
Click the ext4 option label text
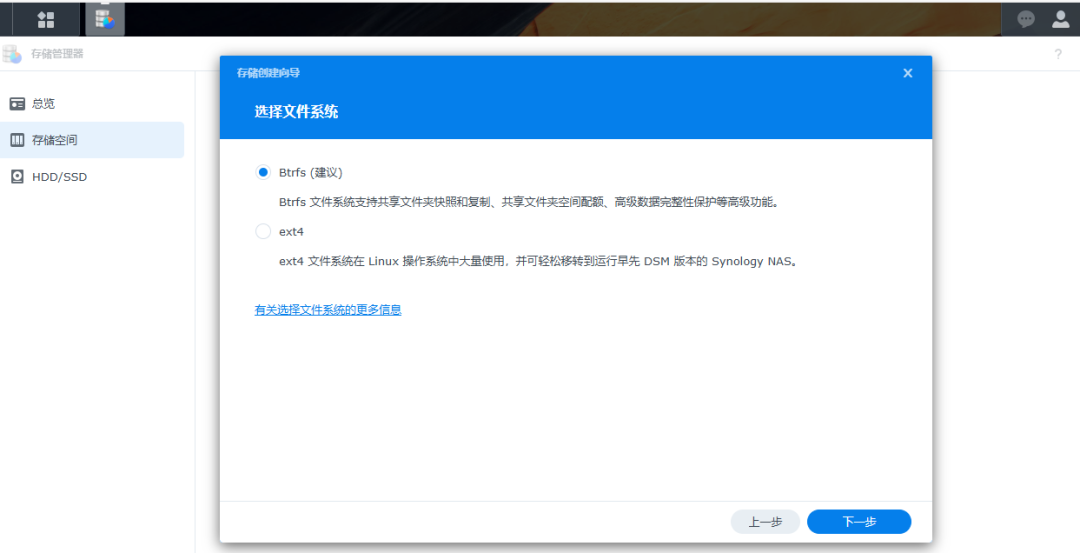point(291,231)
